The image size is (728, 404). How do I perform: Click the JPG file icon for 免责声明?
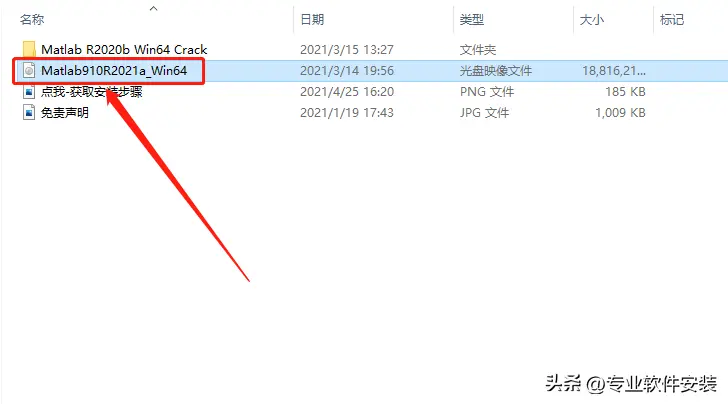pos(29,112)
